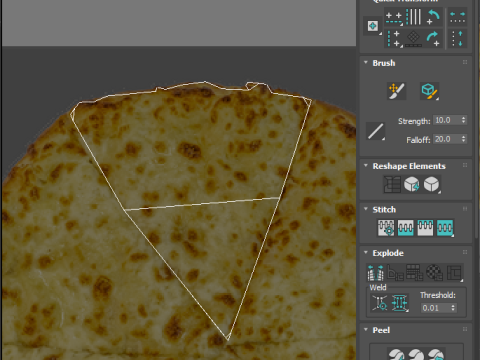Click the middle Peel Mode icon
480x360 pixels.
coord(416,354)
